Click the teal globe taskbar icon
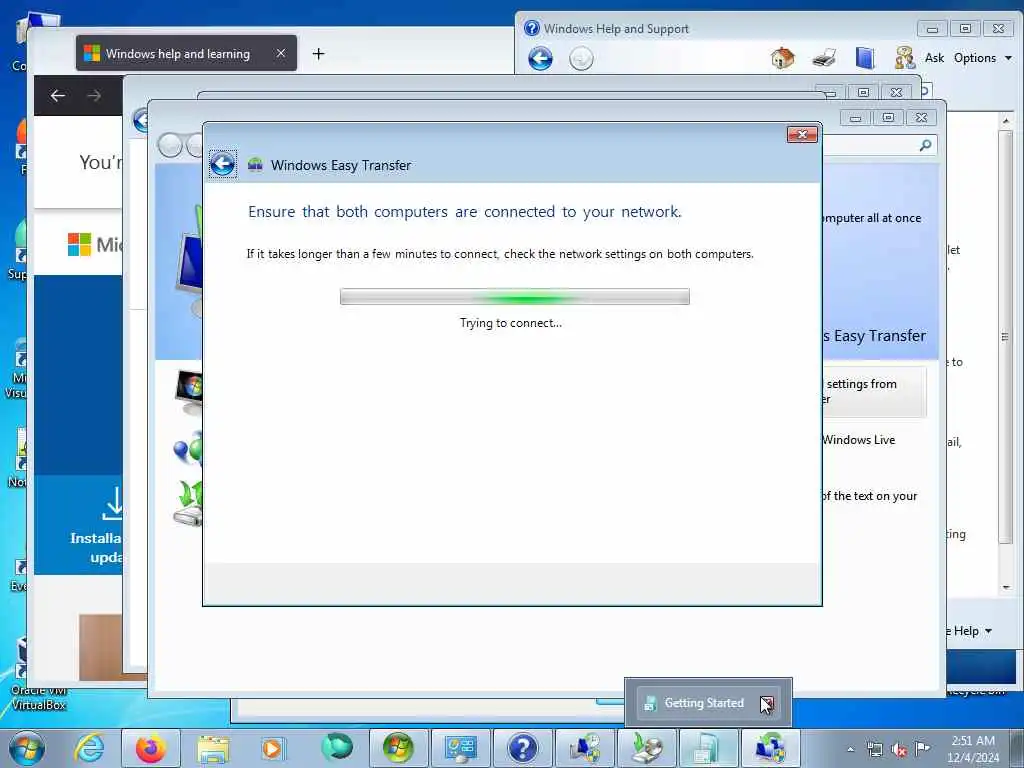Screen dimensions: 1024x768 [x=337, y=748]
